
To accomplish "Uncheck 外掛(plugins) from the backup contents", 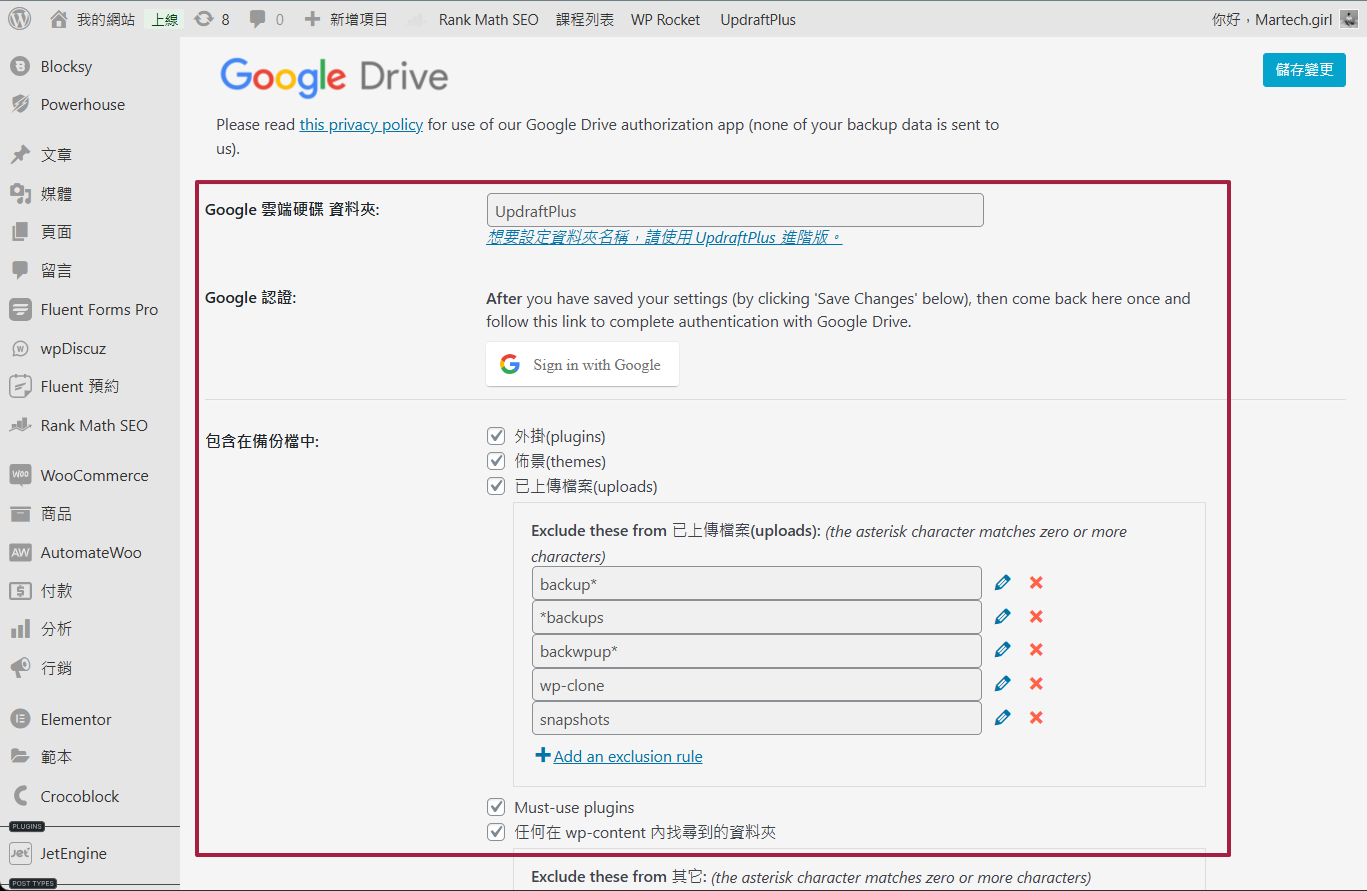I will point(496,435).
